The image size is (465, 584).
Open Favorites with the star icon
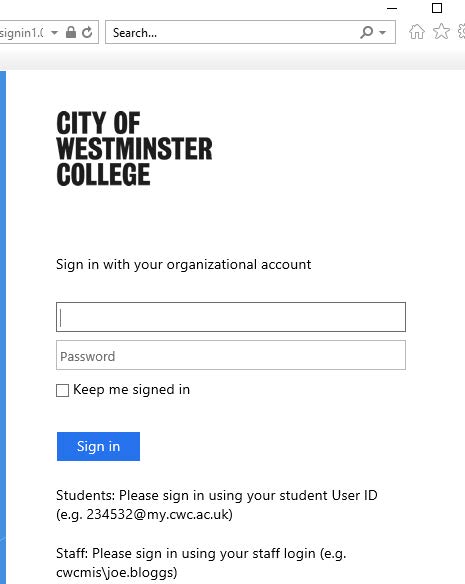[441, 31]
